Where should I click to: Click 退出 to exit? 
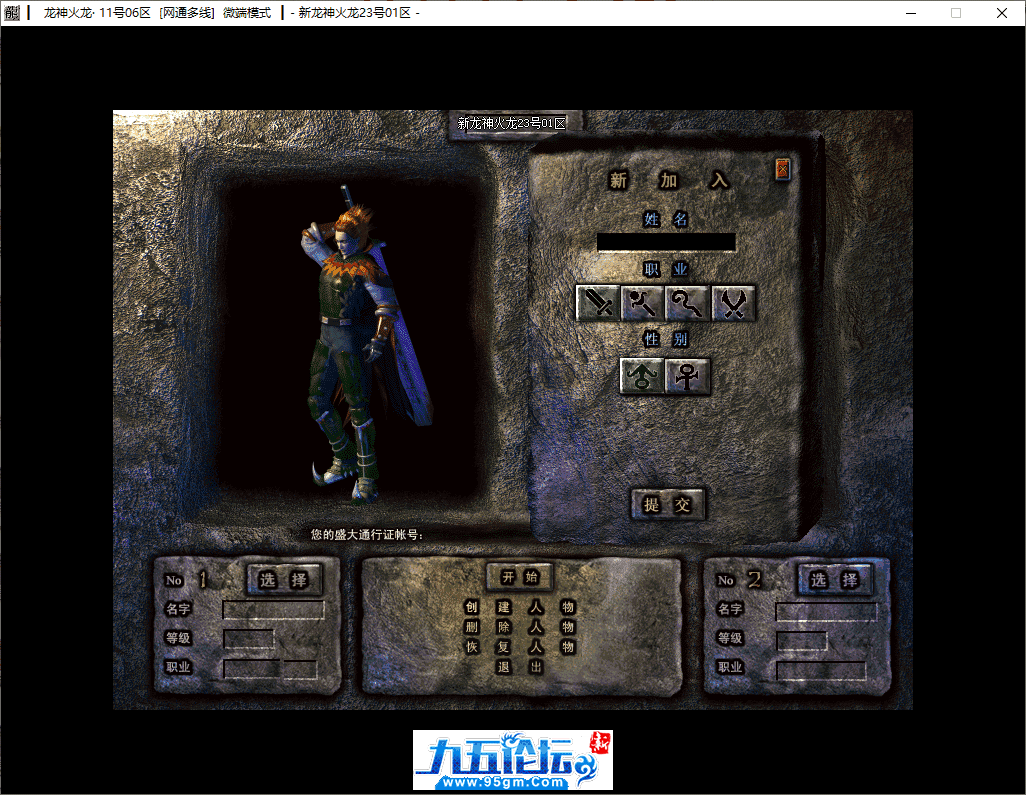click(x=520, y=667)
